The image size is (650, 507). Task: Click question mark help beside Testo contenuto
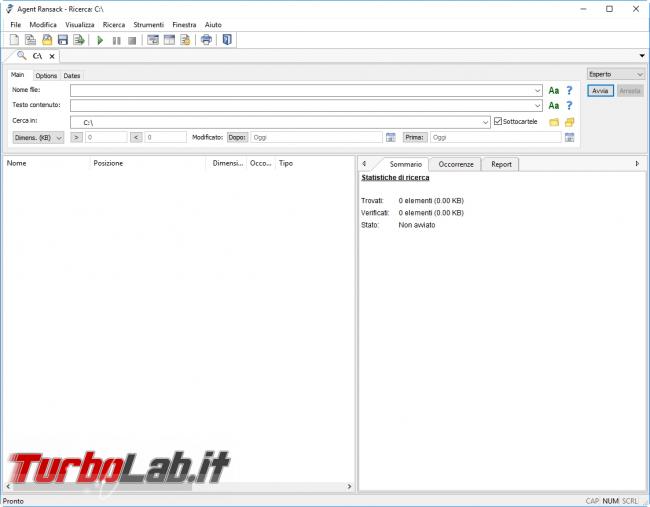point(569,106)
